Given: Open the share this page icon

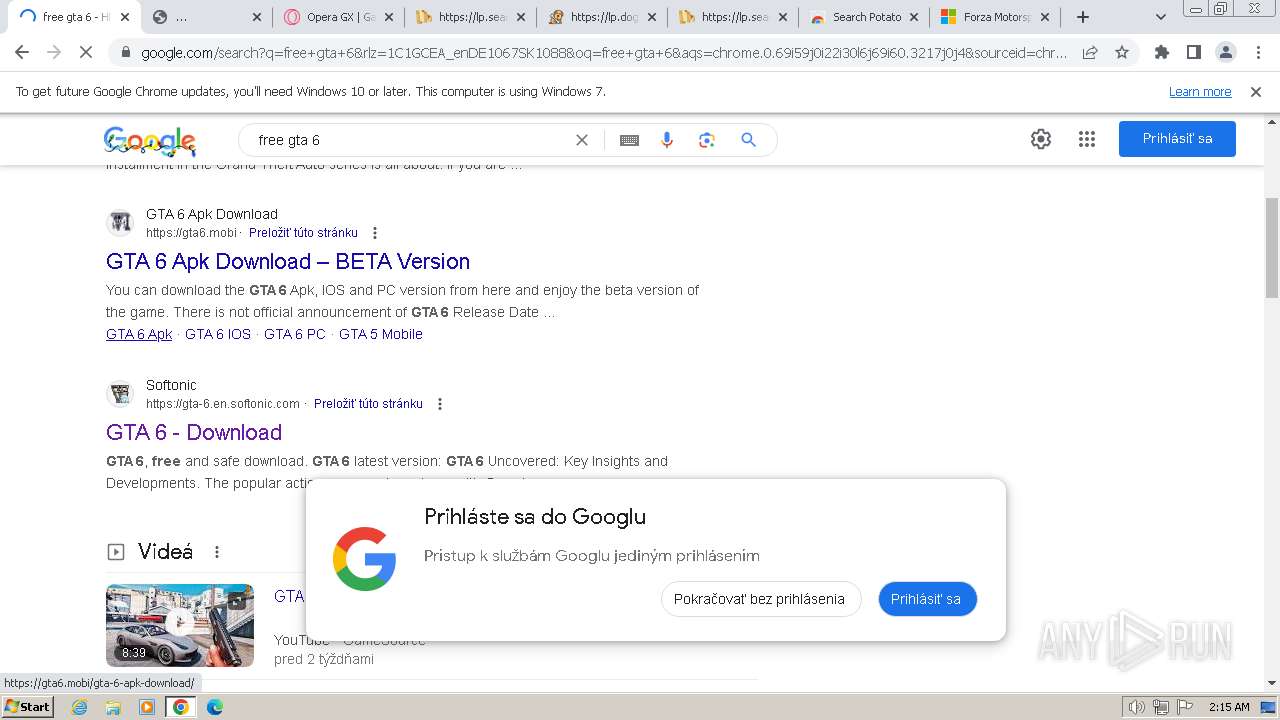Looking at the screenshot, I should [x=1090, y=53].
